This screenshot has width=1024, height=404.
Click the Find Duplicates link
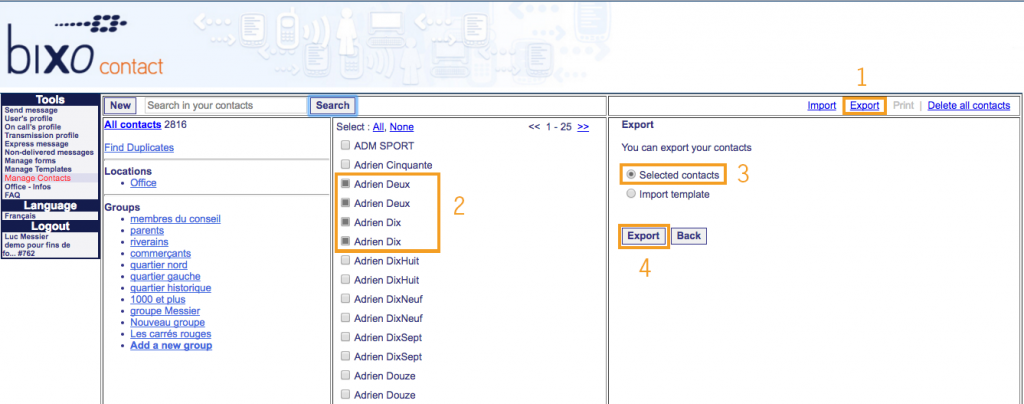click(139, 148)
